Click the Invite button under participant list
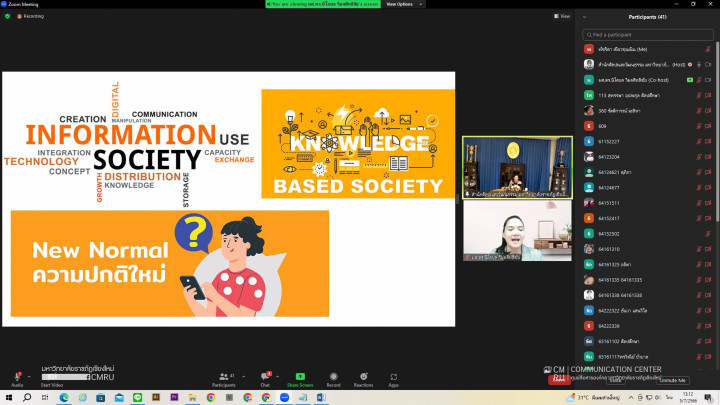 click(615, 380)
